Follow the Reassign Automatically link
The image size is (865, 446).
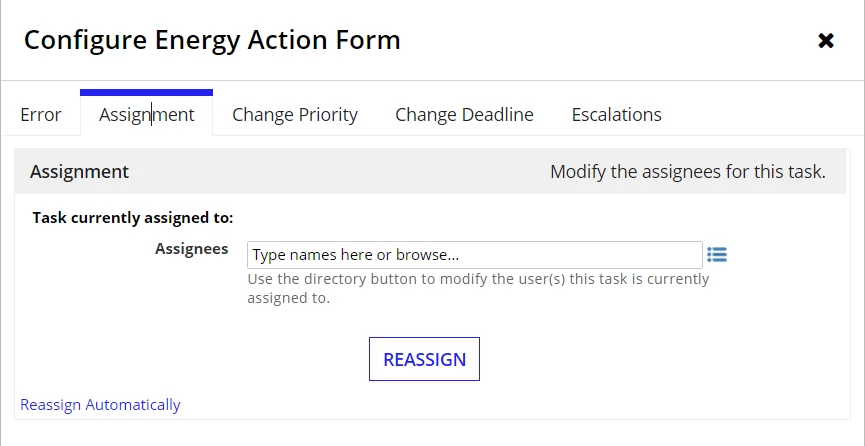pyautogui.click(x=100, y=405)
